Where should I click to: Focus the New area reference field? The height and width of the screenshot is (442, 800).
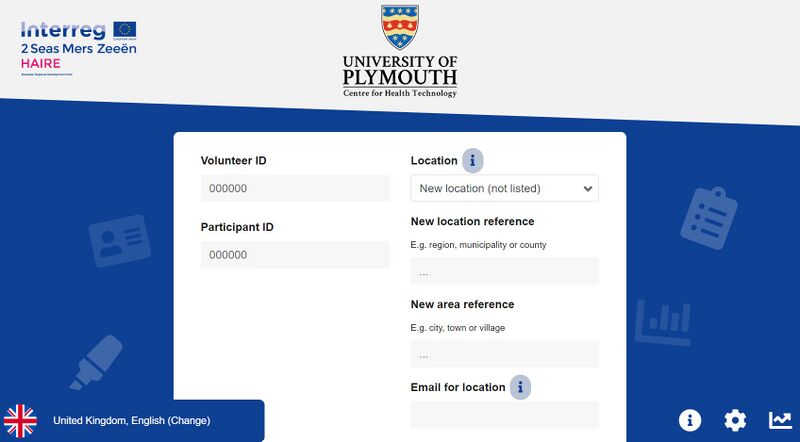pos(504,354)
